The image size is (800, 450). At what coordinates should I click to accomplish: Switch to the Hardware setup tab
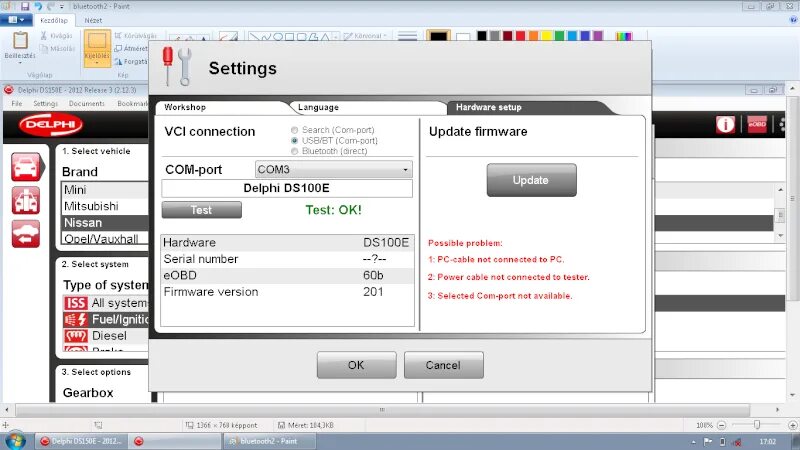pyautogui.click(x=528, y=107)
